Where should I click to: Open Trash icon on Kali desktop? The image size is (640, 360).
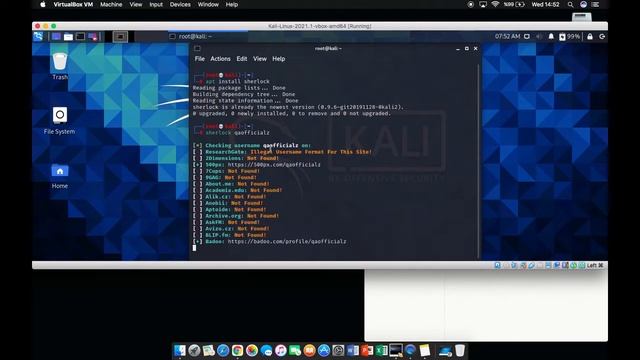60,65
